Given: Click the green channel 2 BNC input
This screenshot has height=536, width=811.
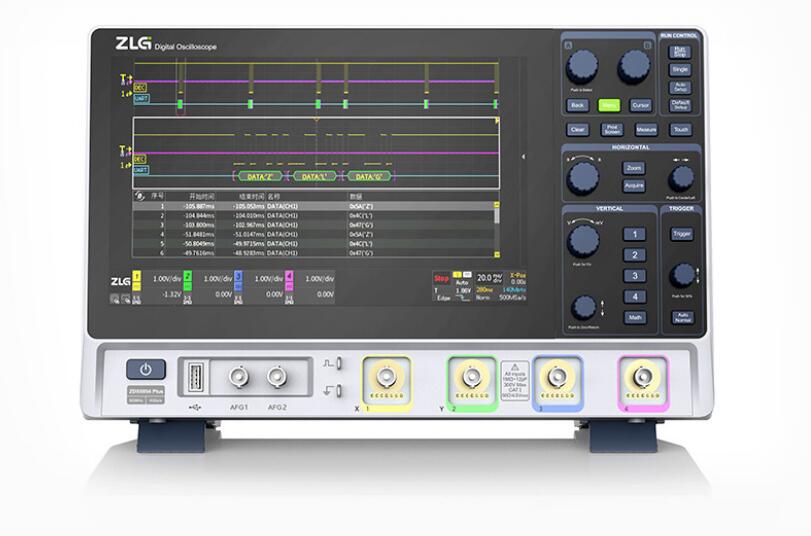Looking at the screenshot, I should click(x=471, y=379).
